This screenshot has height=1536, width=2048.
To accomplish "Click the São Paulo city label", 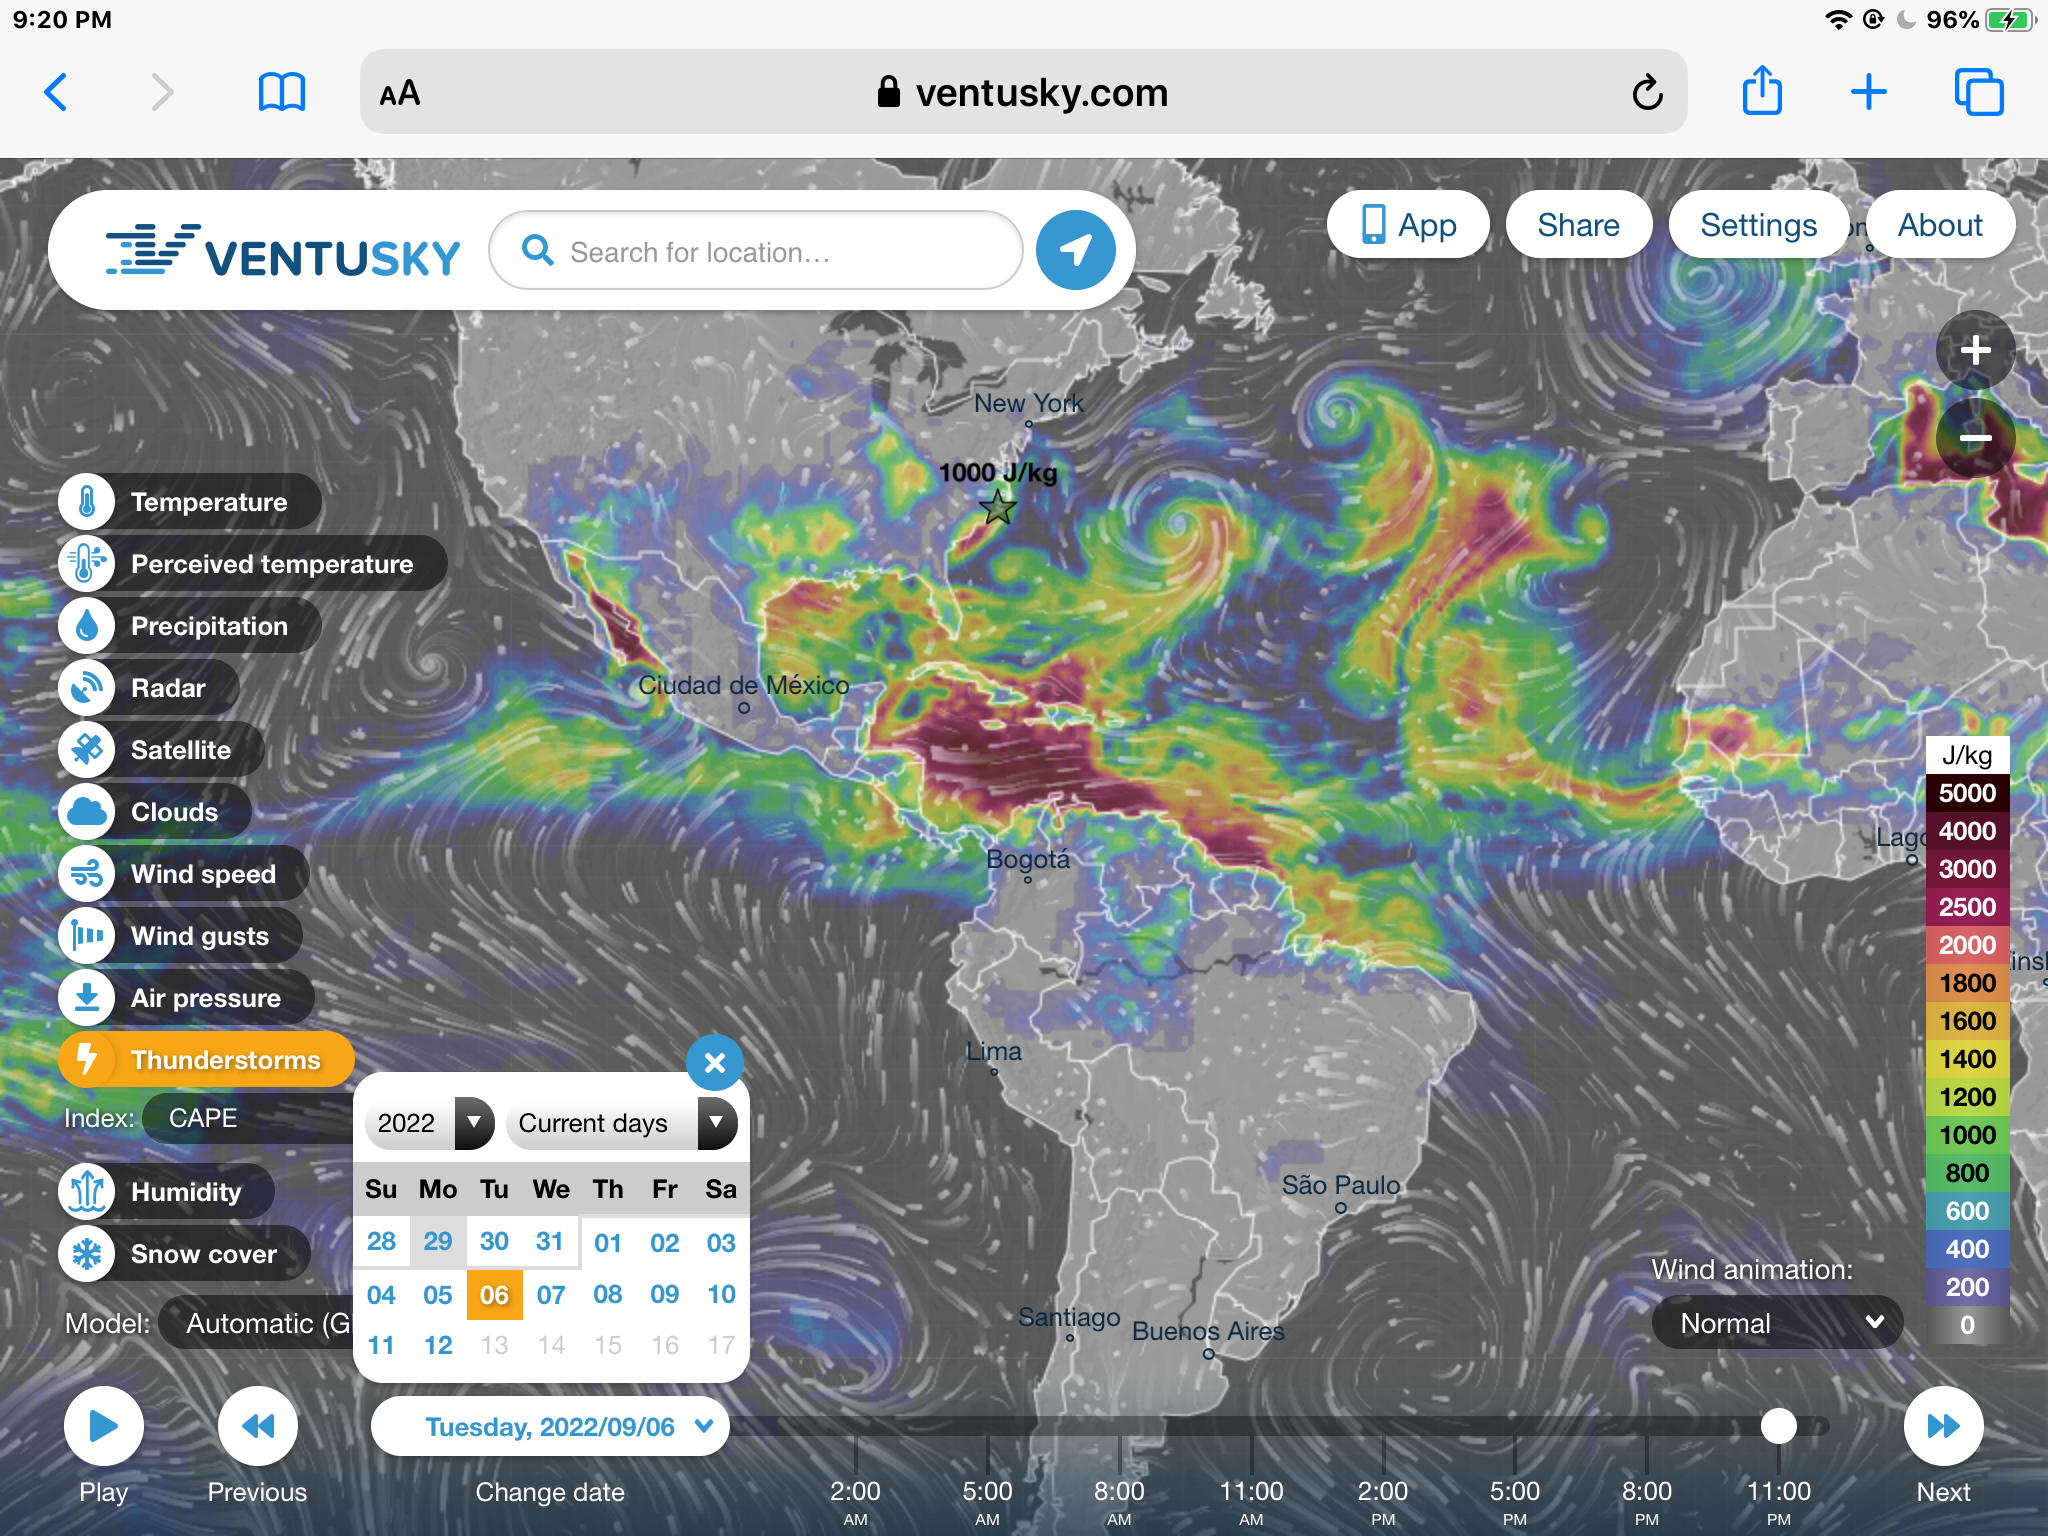I will [1341, 1185].
